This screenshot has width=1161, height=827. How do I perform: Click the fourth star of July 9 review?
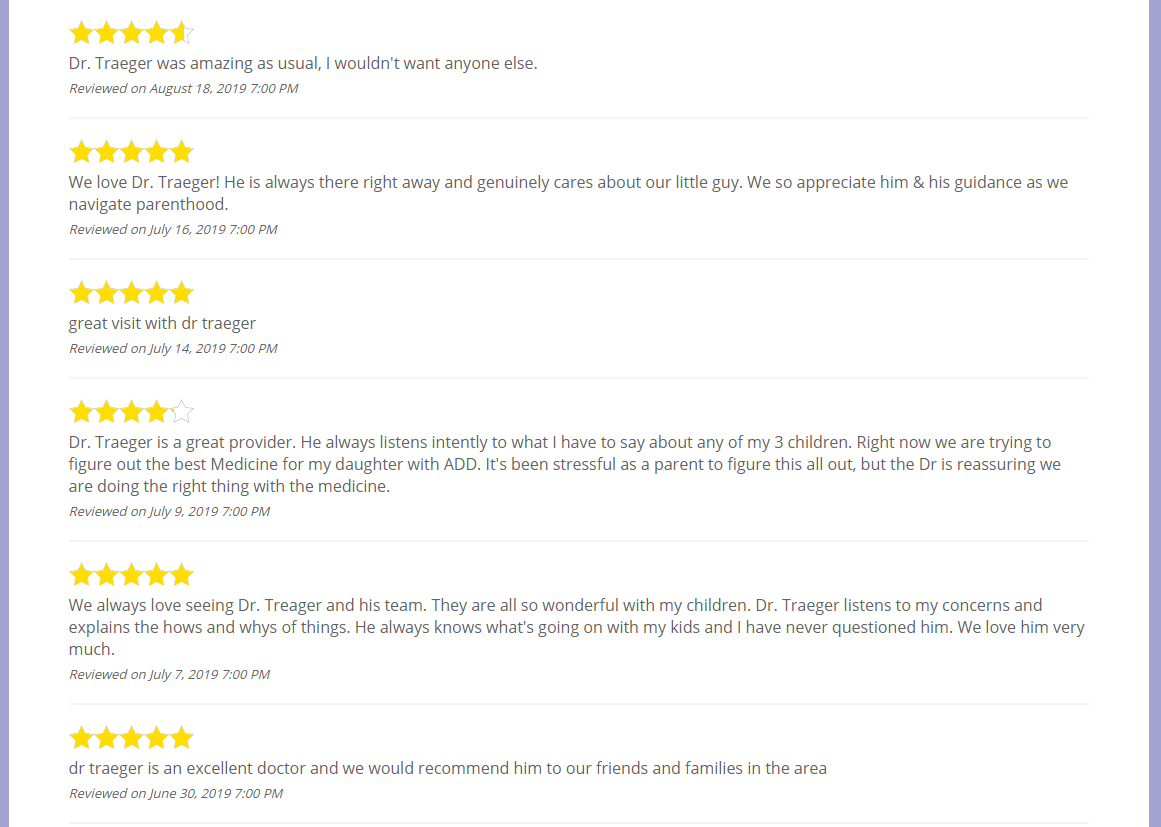(x=156, y=411)
